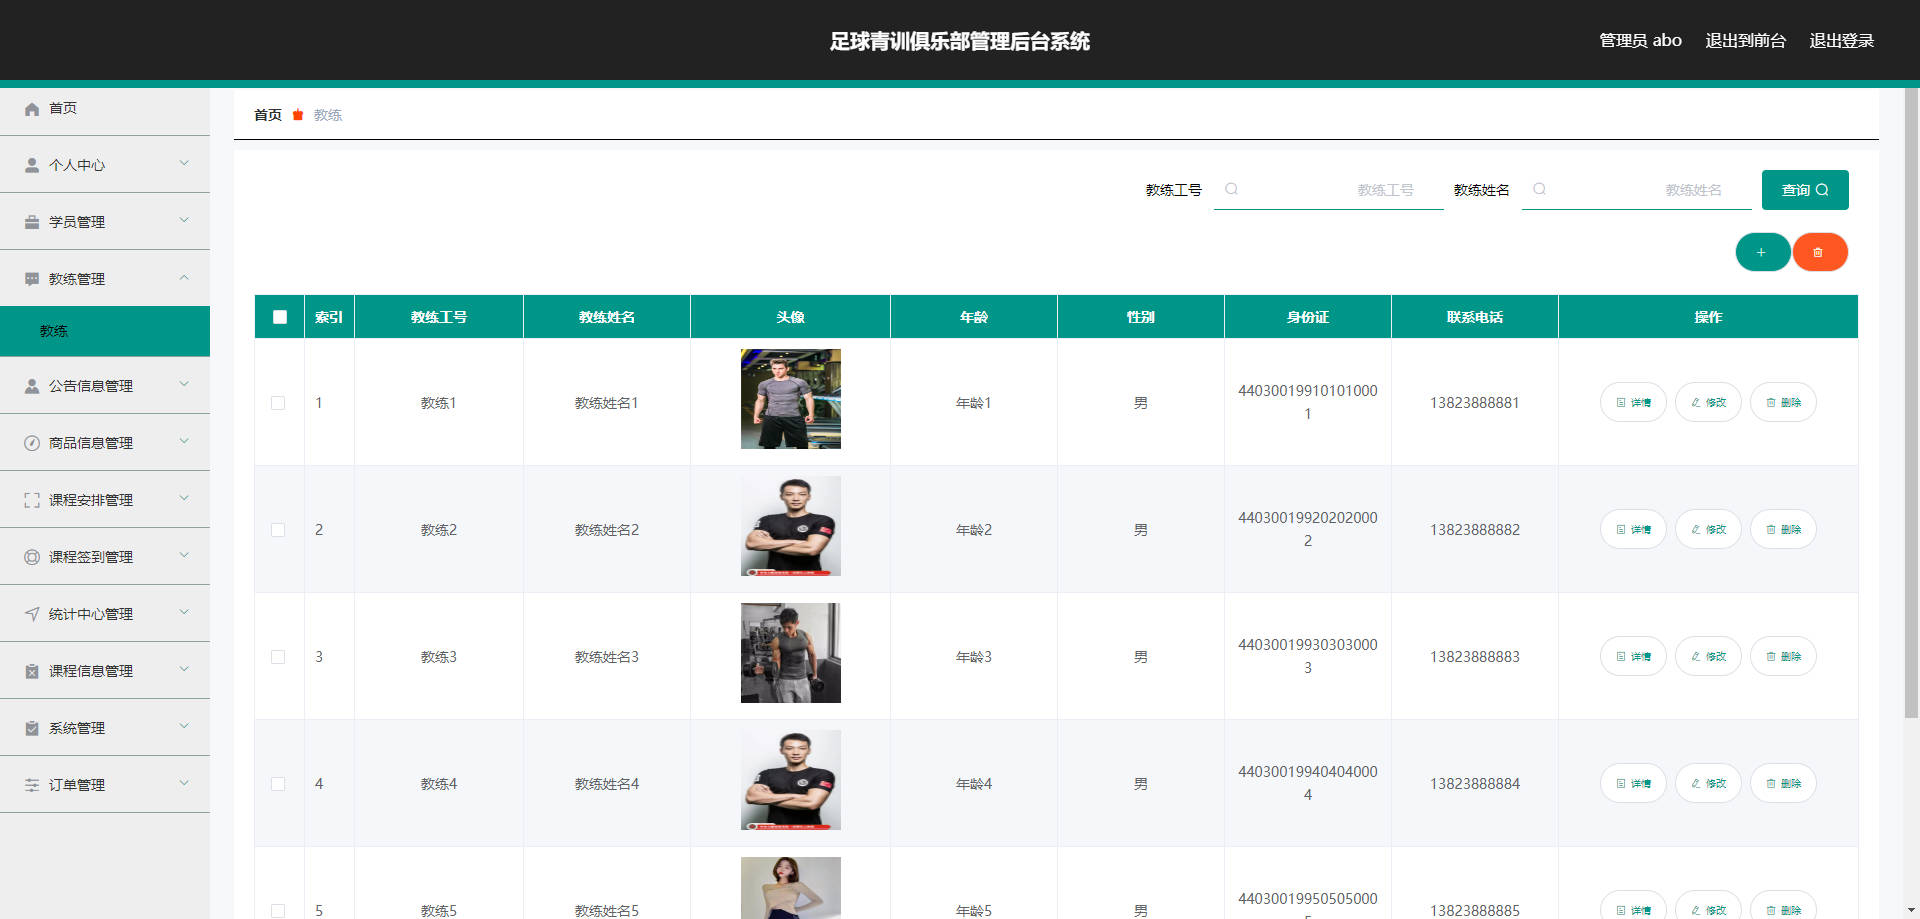Open 详情 for row 教练4
Screen dimensions: 1920x919
(x=1633, y=783)
